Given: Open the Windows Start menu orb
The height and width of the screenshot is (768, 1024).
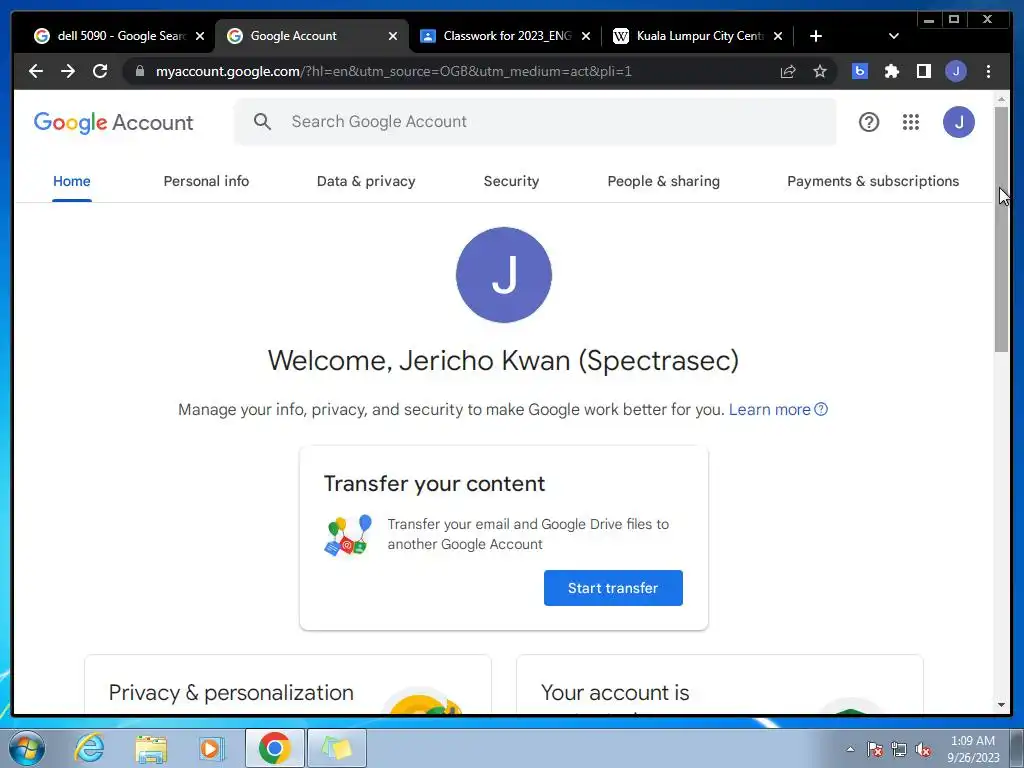Looking at the screenshot, I should point(27,748).
